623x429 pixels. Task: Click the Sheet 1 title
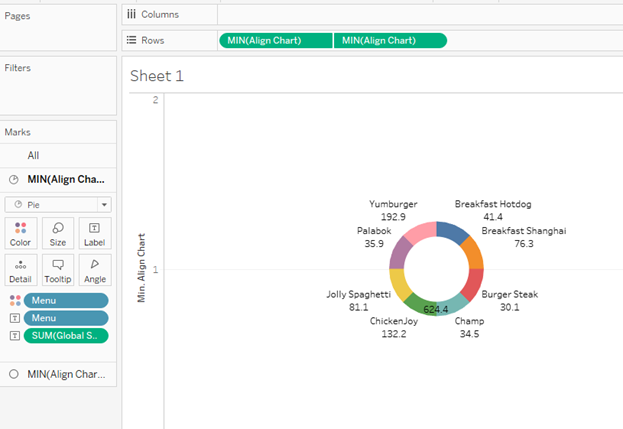pos(157,76)
